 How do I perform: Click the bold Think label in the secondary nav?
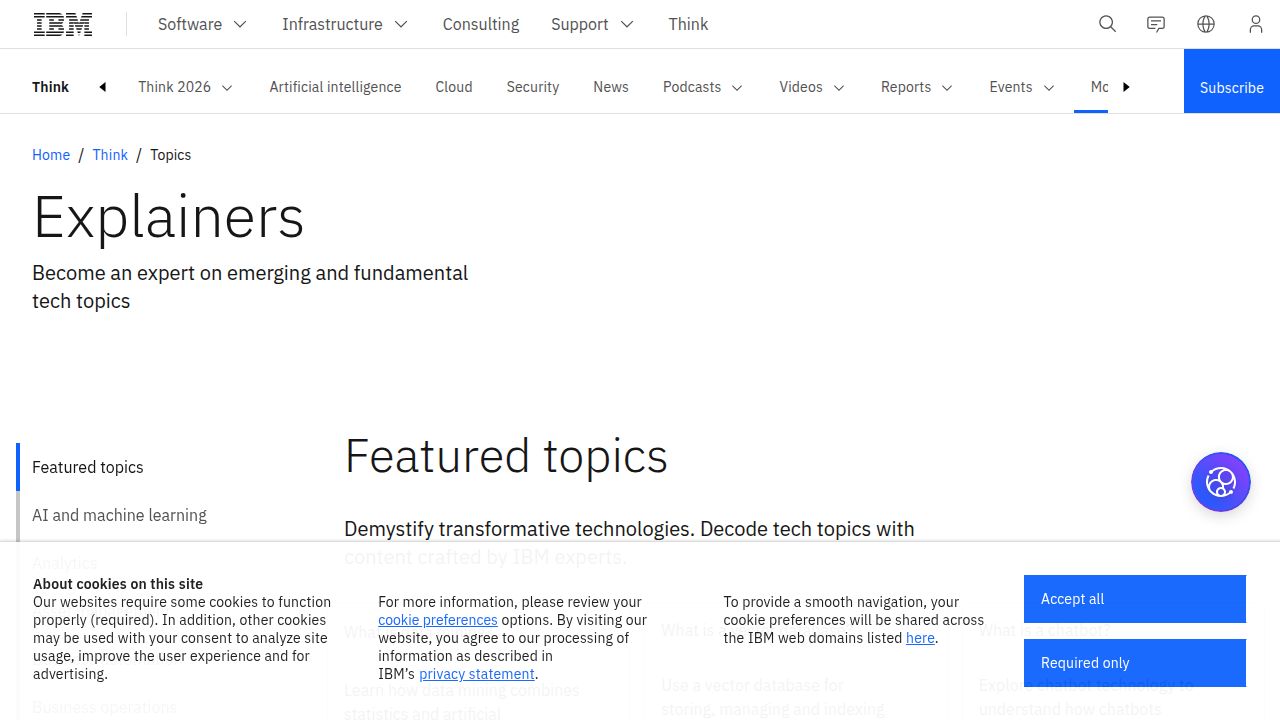point(50,87)
